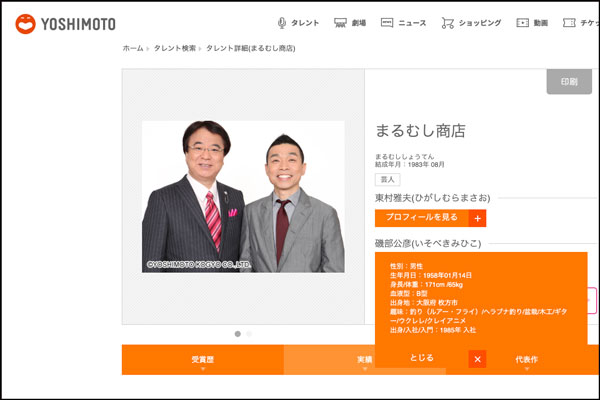Click the ticket icon in navigation
The height and width of the screenshot is (400, 600).
[x=569, y=23]
